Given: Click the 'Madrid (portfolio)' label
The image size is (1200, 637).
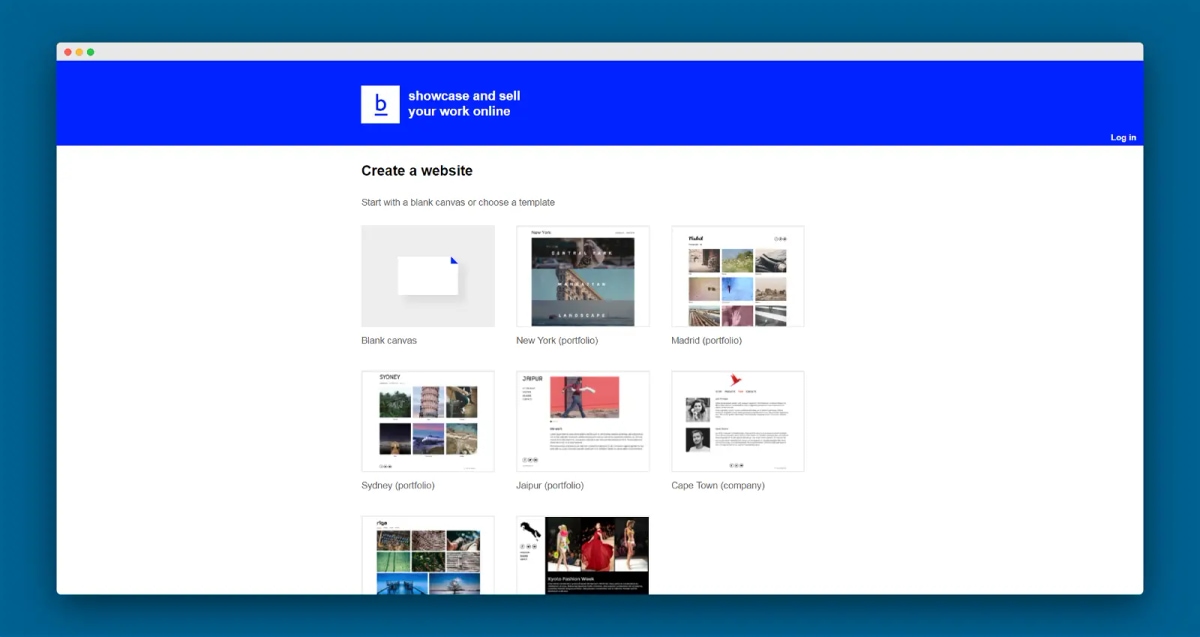Looking at the screenshot, I should coord(707,341).
